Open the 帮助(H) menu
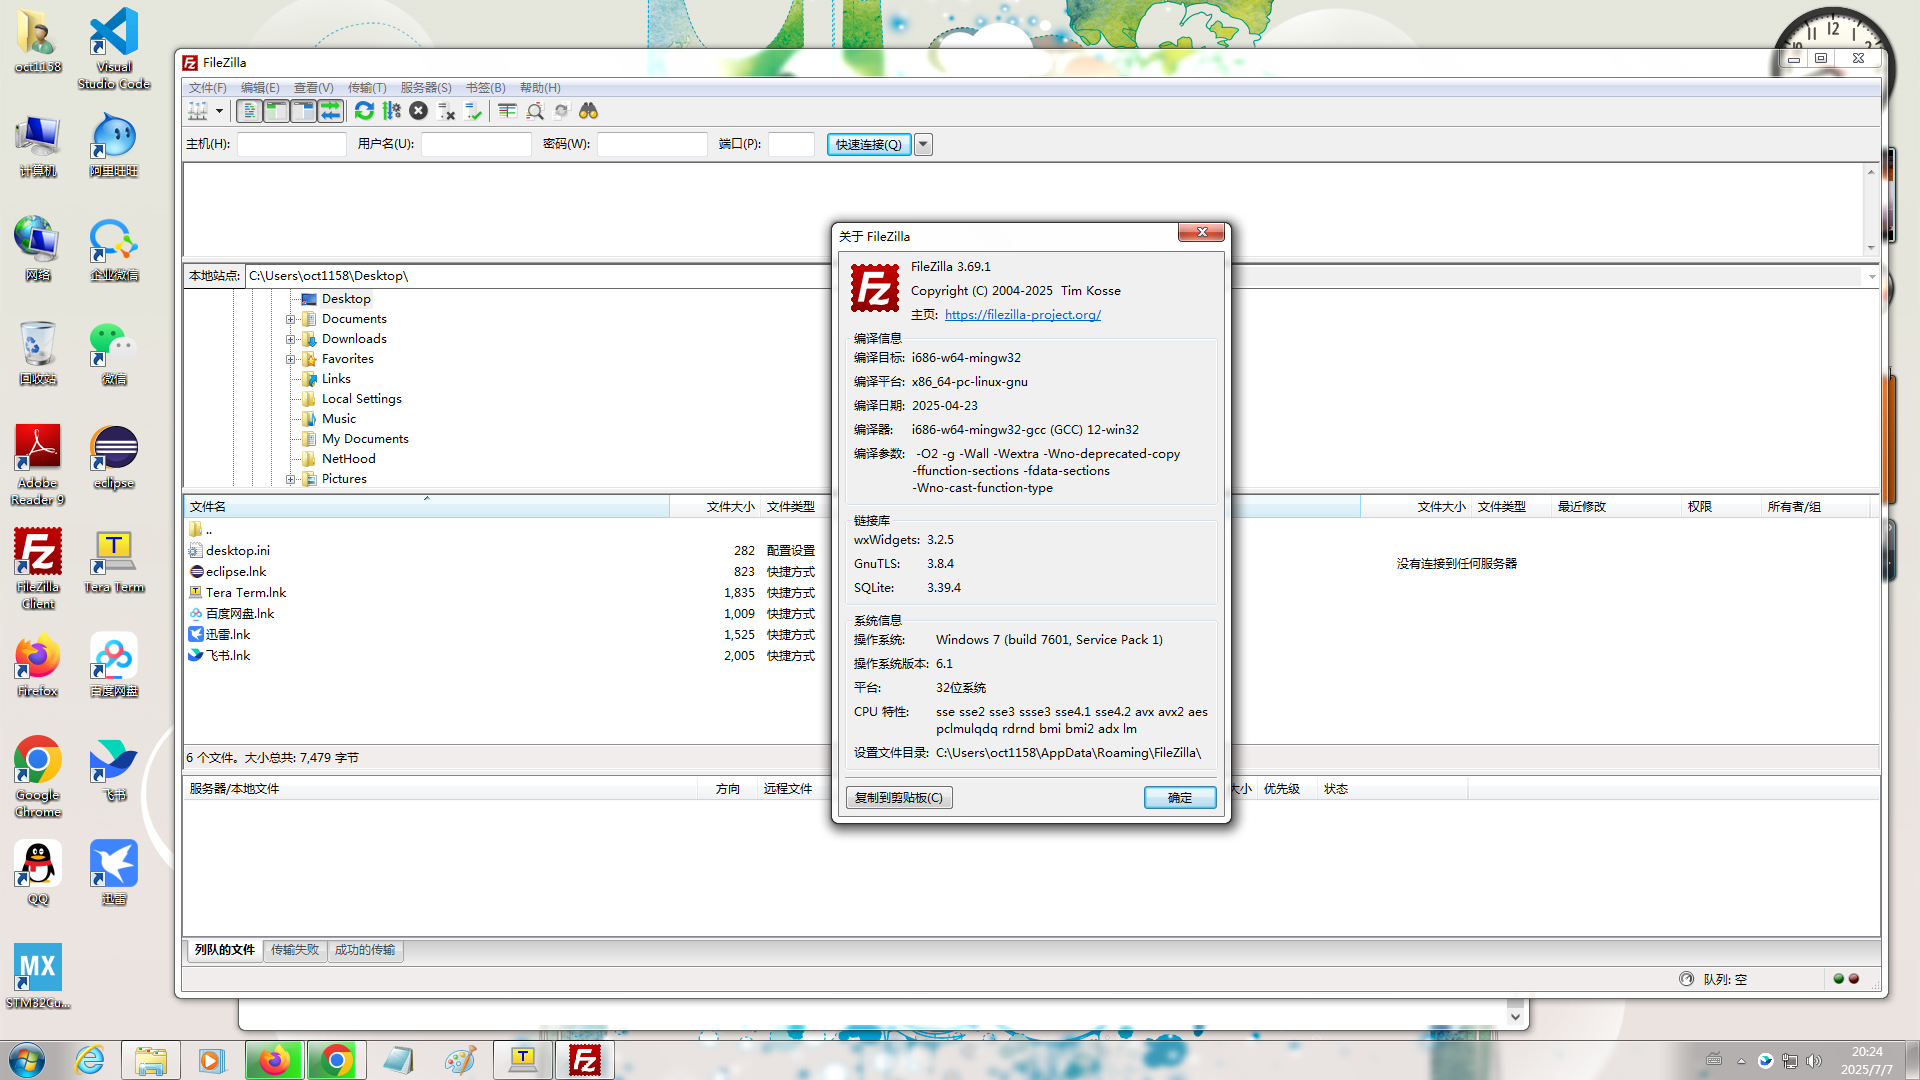 (540, 88)
